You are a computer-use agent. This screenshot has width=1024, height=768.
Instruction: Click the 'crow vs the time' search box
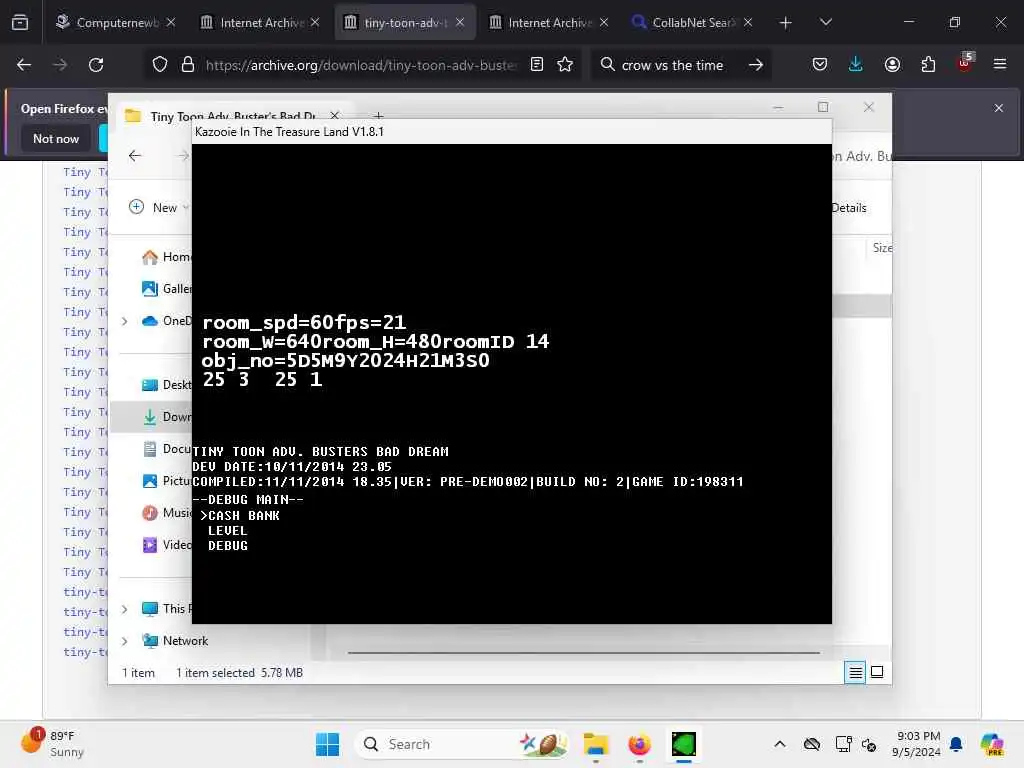672,65
